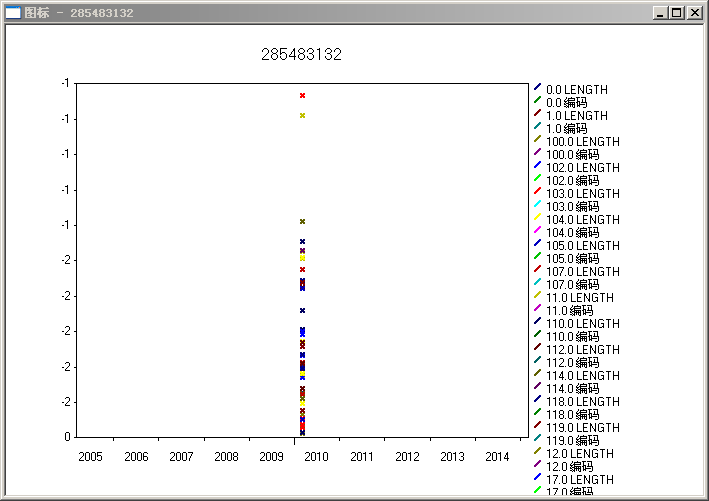Click the 2005 x-axis label
Viewport: 709px width, 501px height.
point(90,457)
